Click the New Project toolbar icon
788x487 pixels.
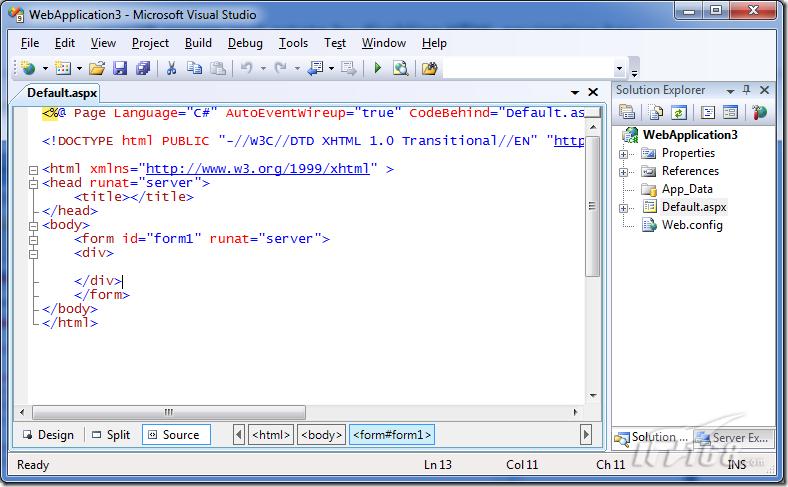[x=29, y=68]
